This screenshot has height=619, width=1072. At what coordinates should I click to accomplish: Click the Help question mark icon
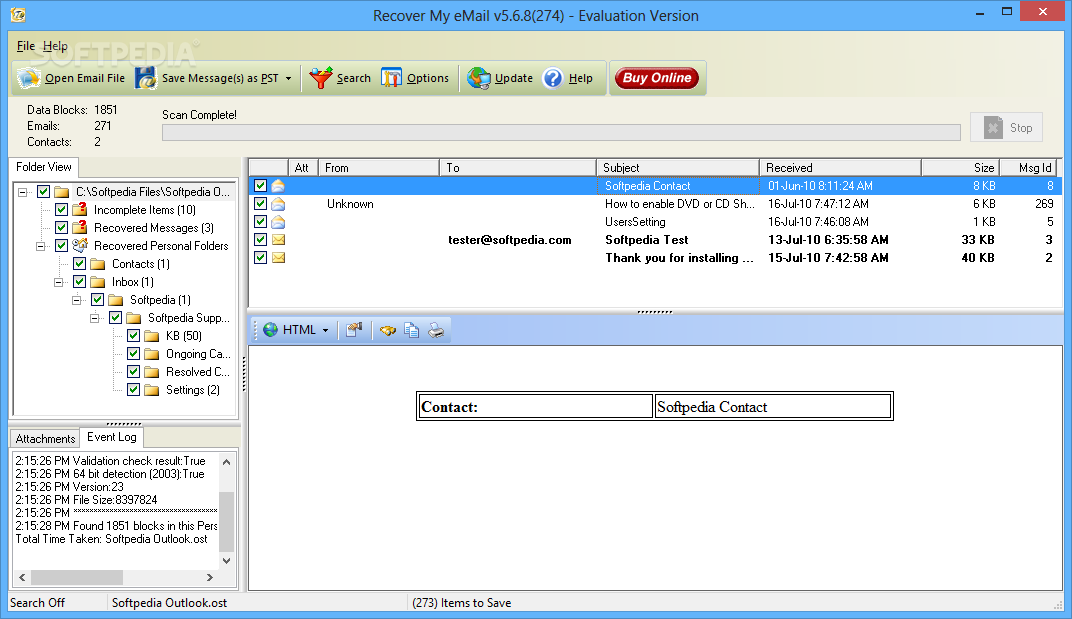tap(552, 78)
